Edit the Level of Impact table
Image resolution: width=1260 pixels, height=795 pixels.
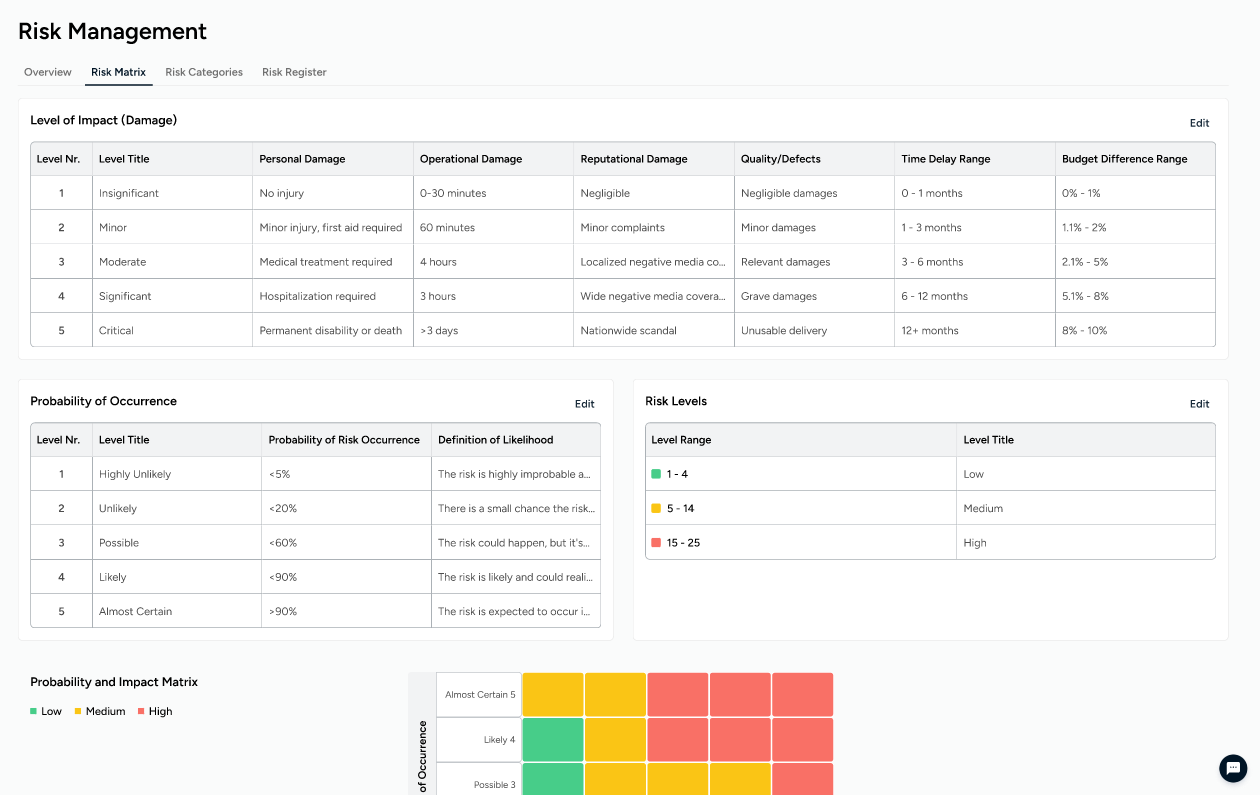1199,123
